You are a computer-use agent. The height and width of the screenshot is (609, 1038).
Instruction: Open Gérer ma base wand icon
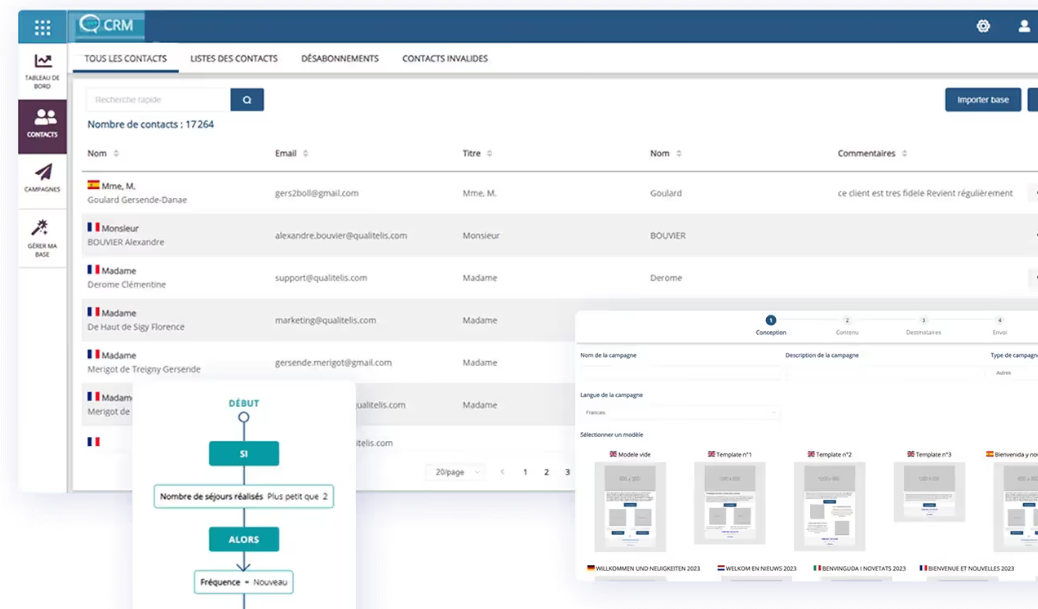tap(43, 238)
